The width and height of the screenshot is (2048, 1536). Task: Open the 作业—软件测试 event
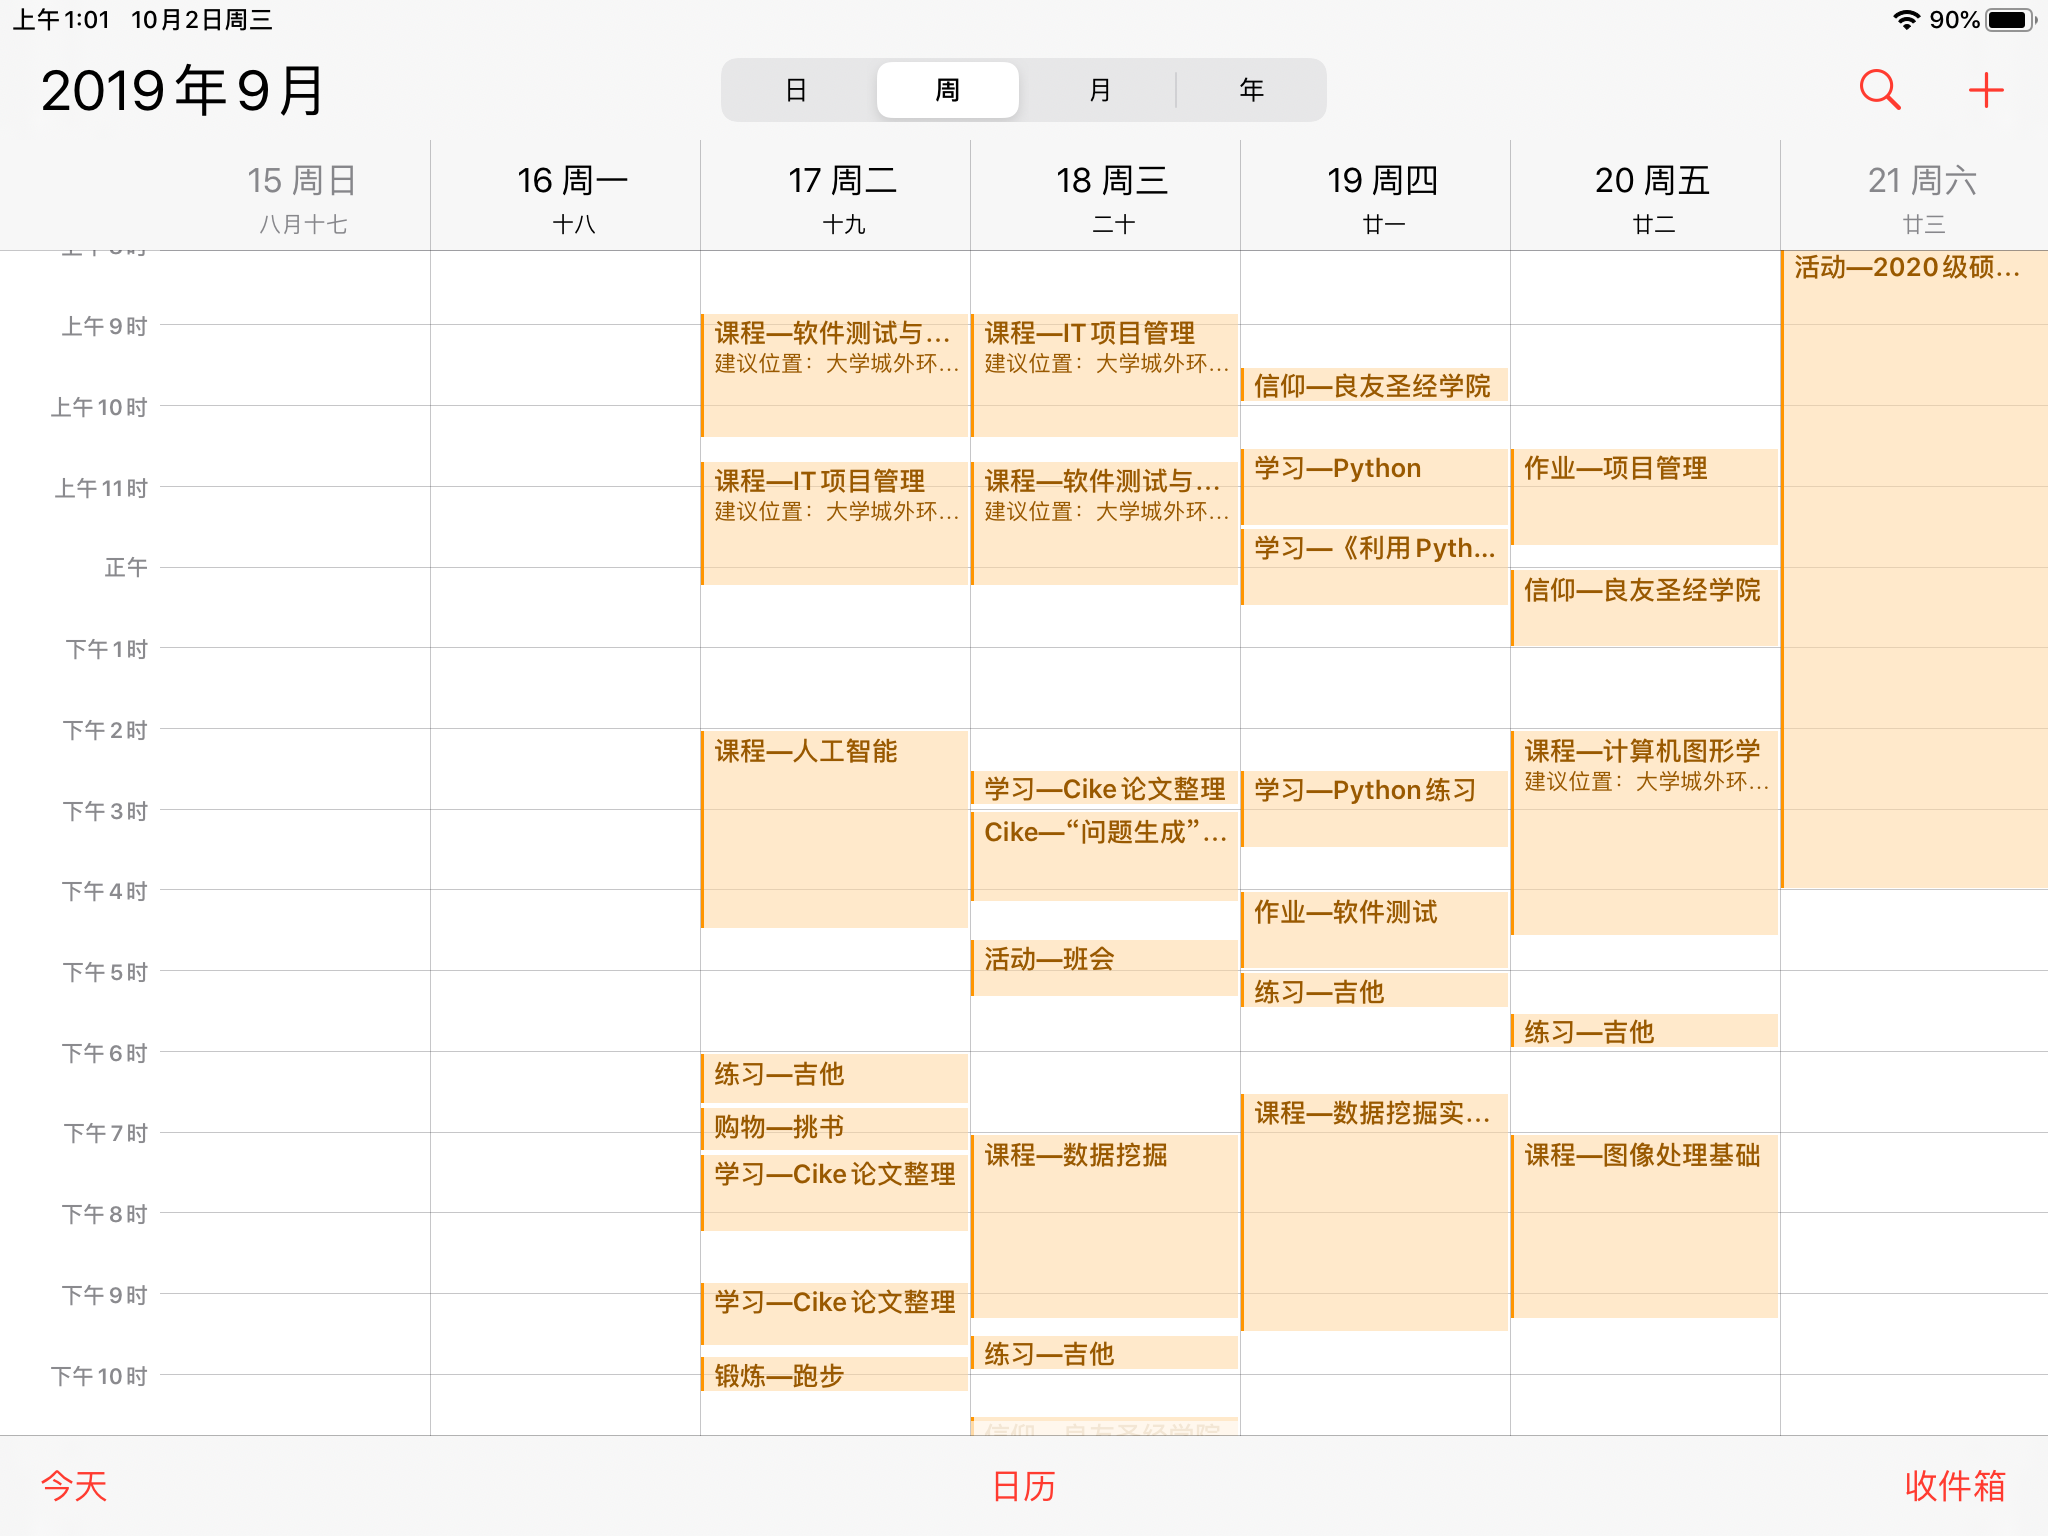point(1375,930)
